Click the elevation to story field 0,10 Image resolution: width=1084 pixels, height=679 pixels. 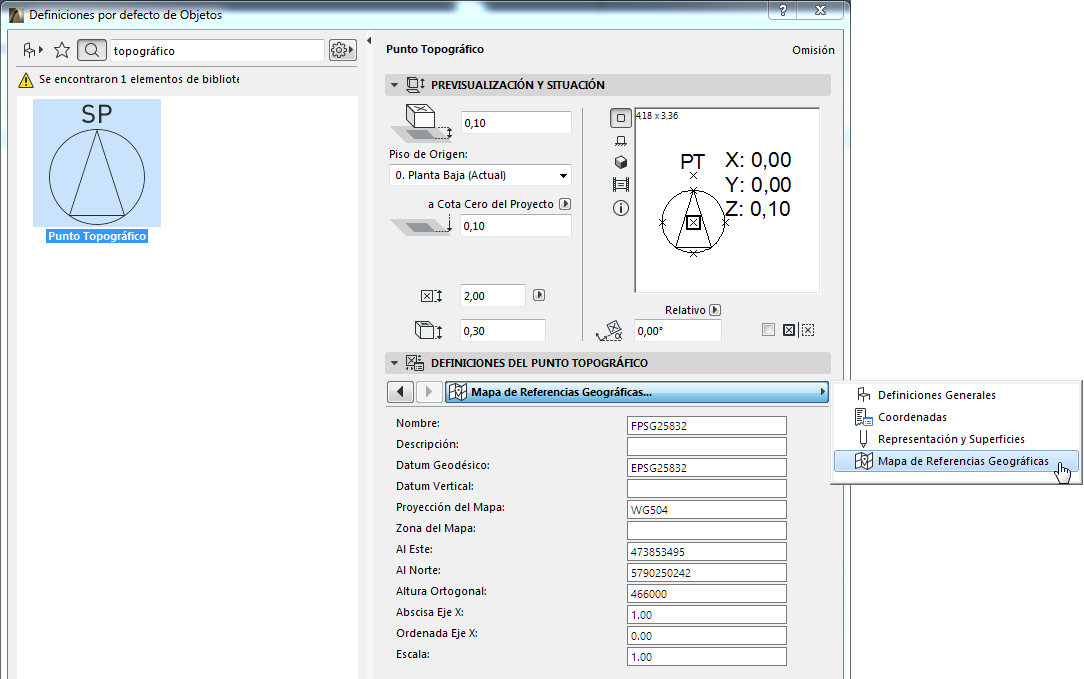pos(516,122)
